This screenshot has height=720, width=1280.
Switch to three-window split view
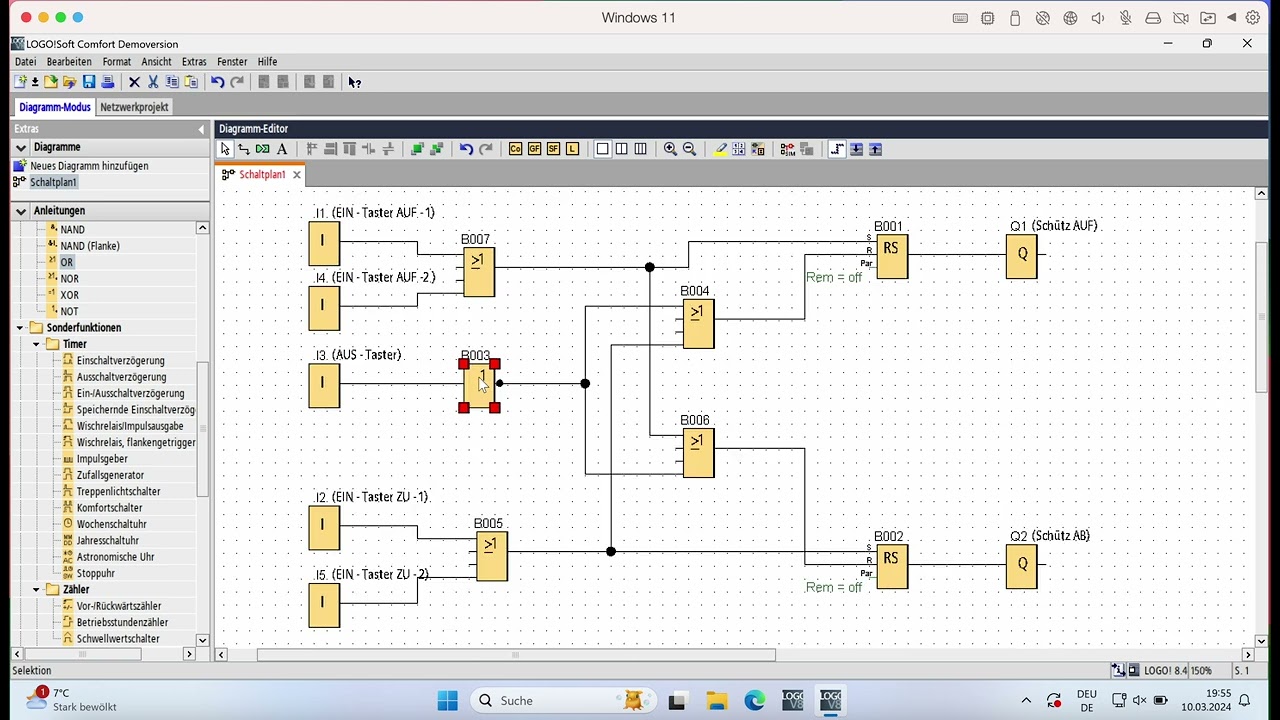(x=640, y=149)
